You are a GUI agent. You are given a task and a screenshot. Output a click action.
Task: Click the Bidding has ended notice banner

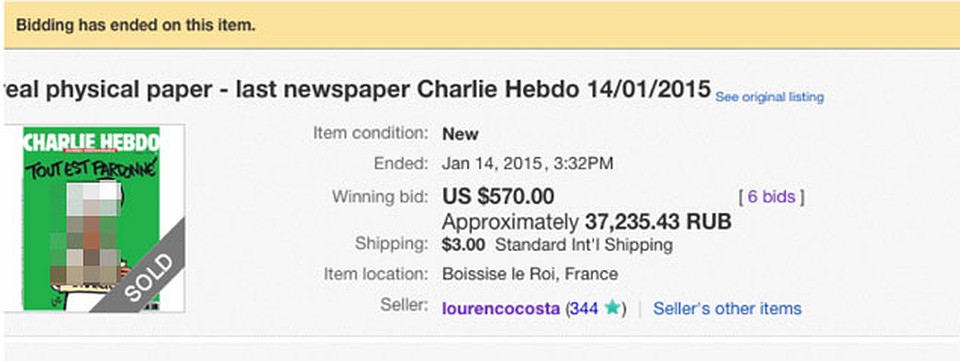point(482,25)
